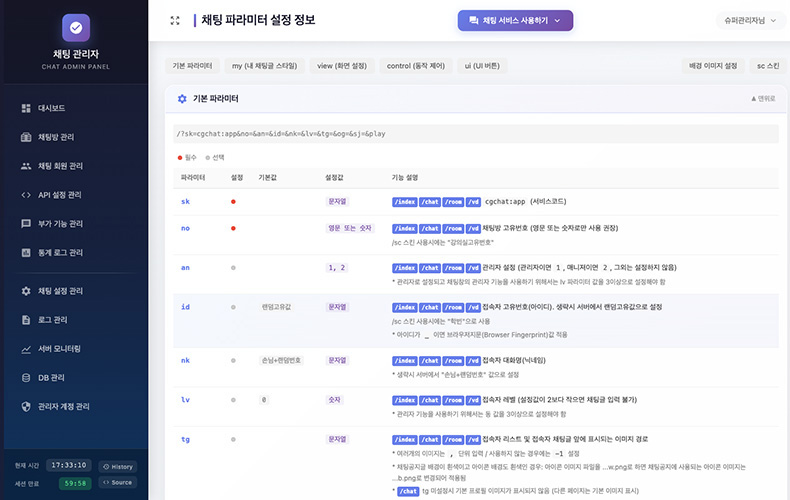Click the 숫자 value tag in lv row
Image resolution: width=790 pixels, height=500 pixels.
[335, 400]
